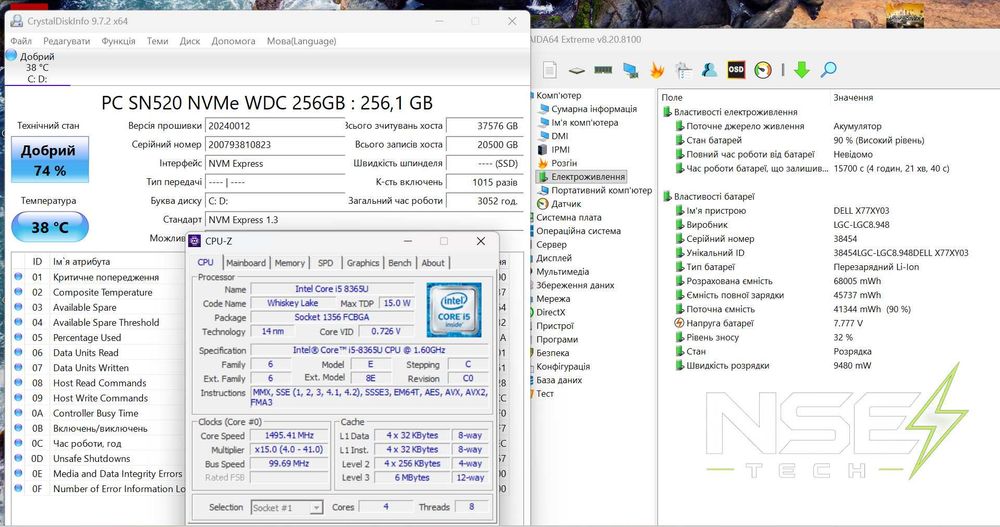The image size is (1000, 527).
Task: Click the CrystalDiskInfo app icon in title bar
Action: pos(17,21)
